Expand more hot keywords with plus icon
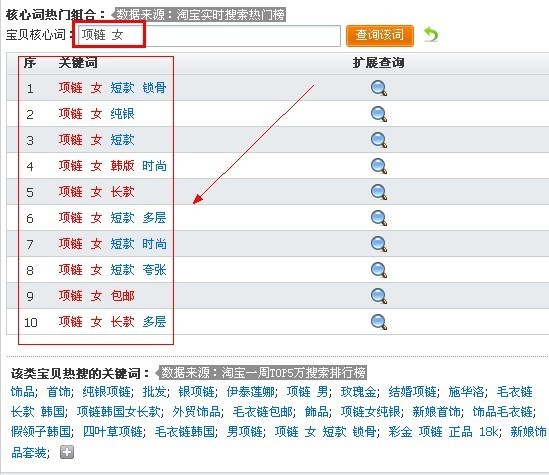This screenshot has width=549, height=475. click(x=67, y=452)
